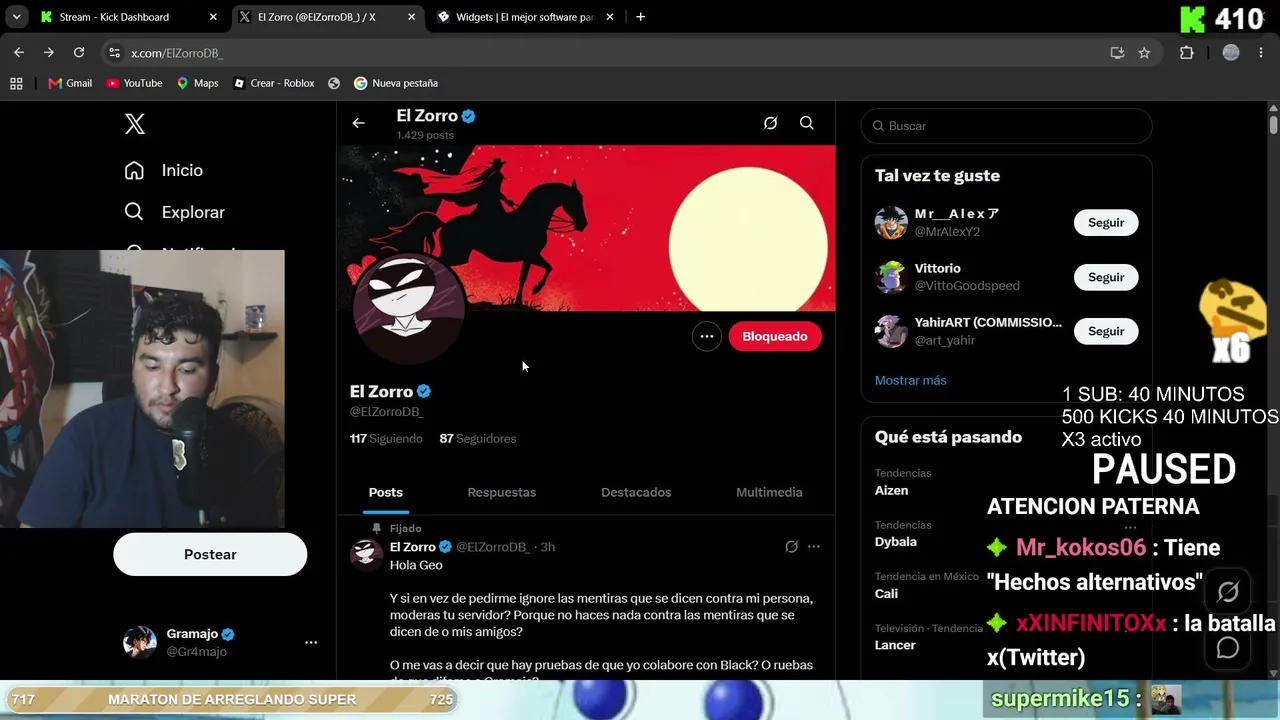The height and width of the screenshot is (720, 1280).
Task: Go to Inicio home icon
Action: click(134, 170)
